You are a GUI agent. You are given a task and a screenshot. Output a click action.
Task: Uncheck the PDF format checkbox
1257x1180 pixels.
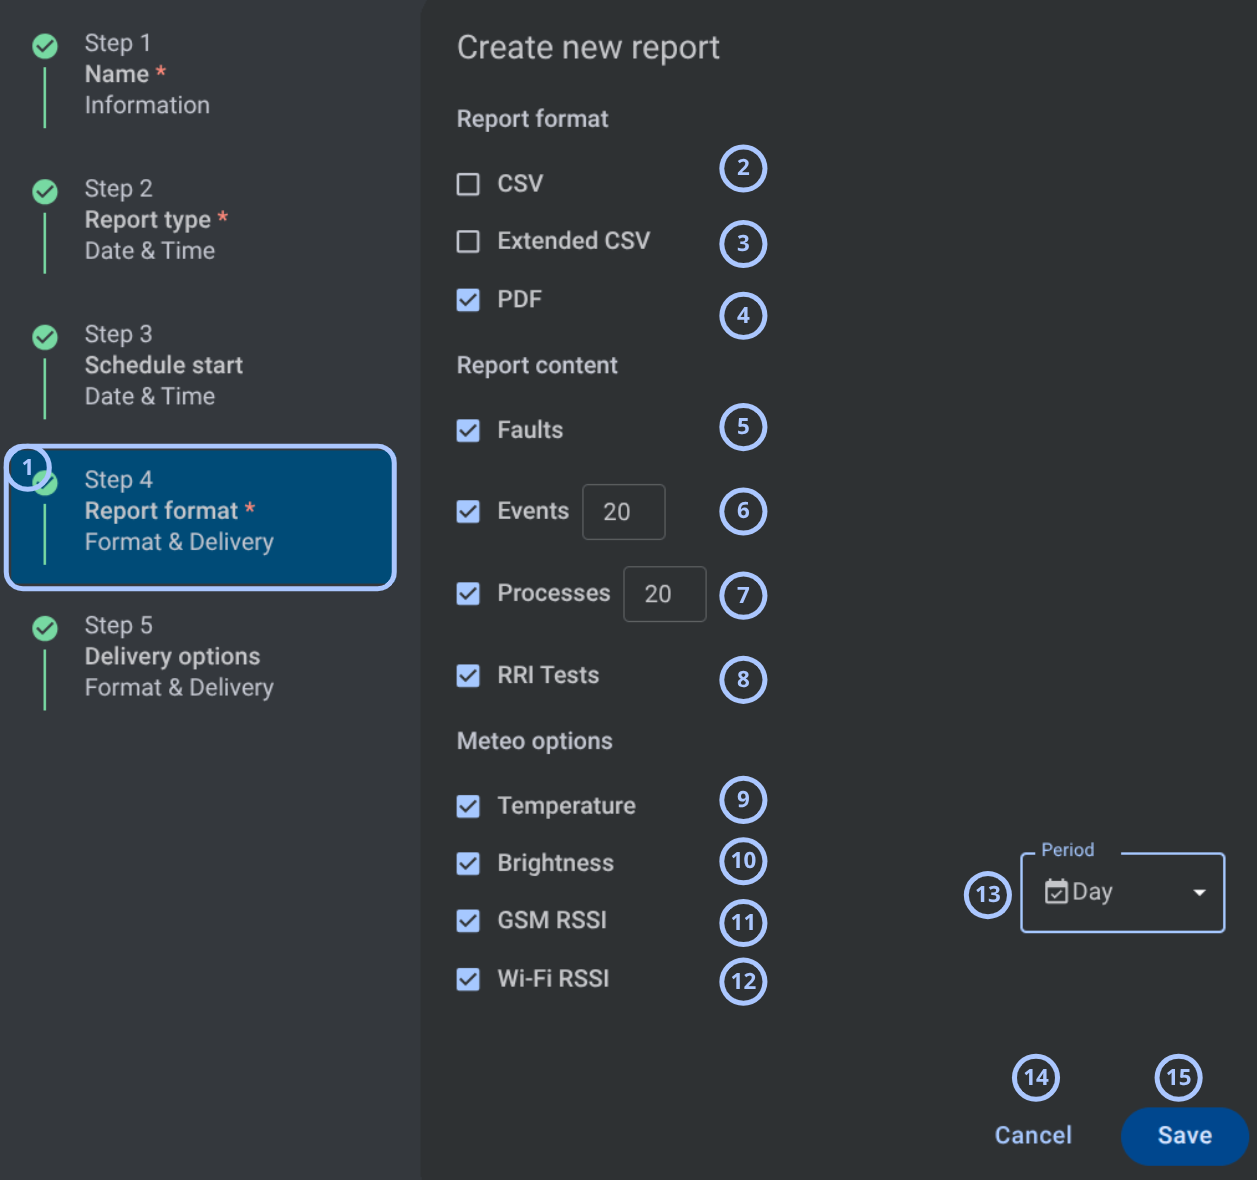468,300
